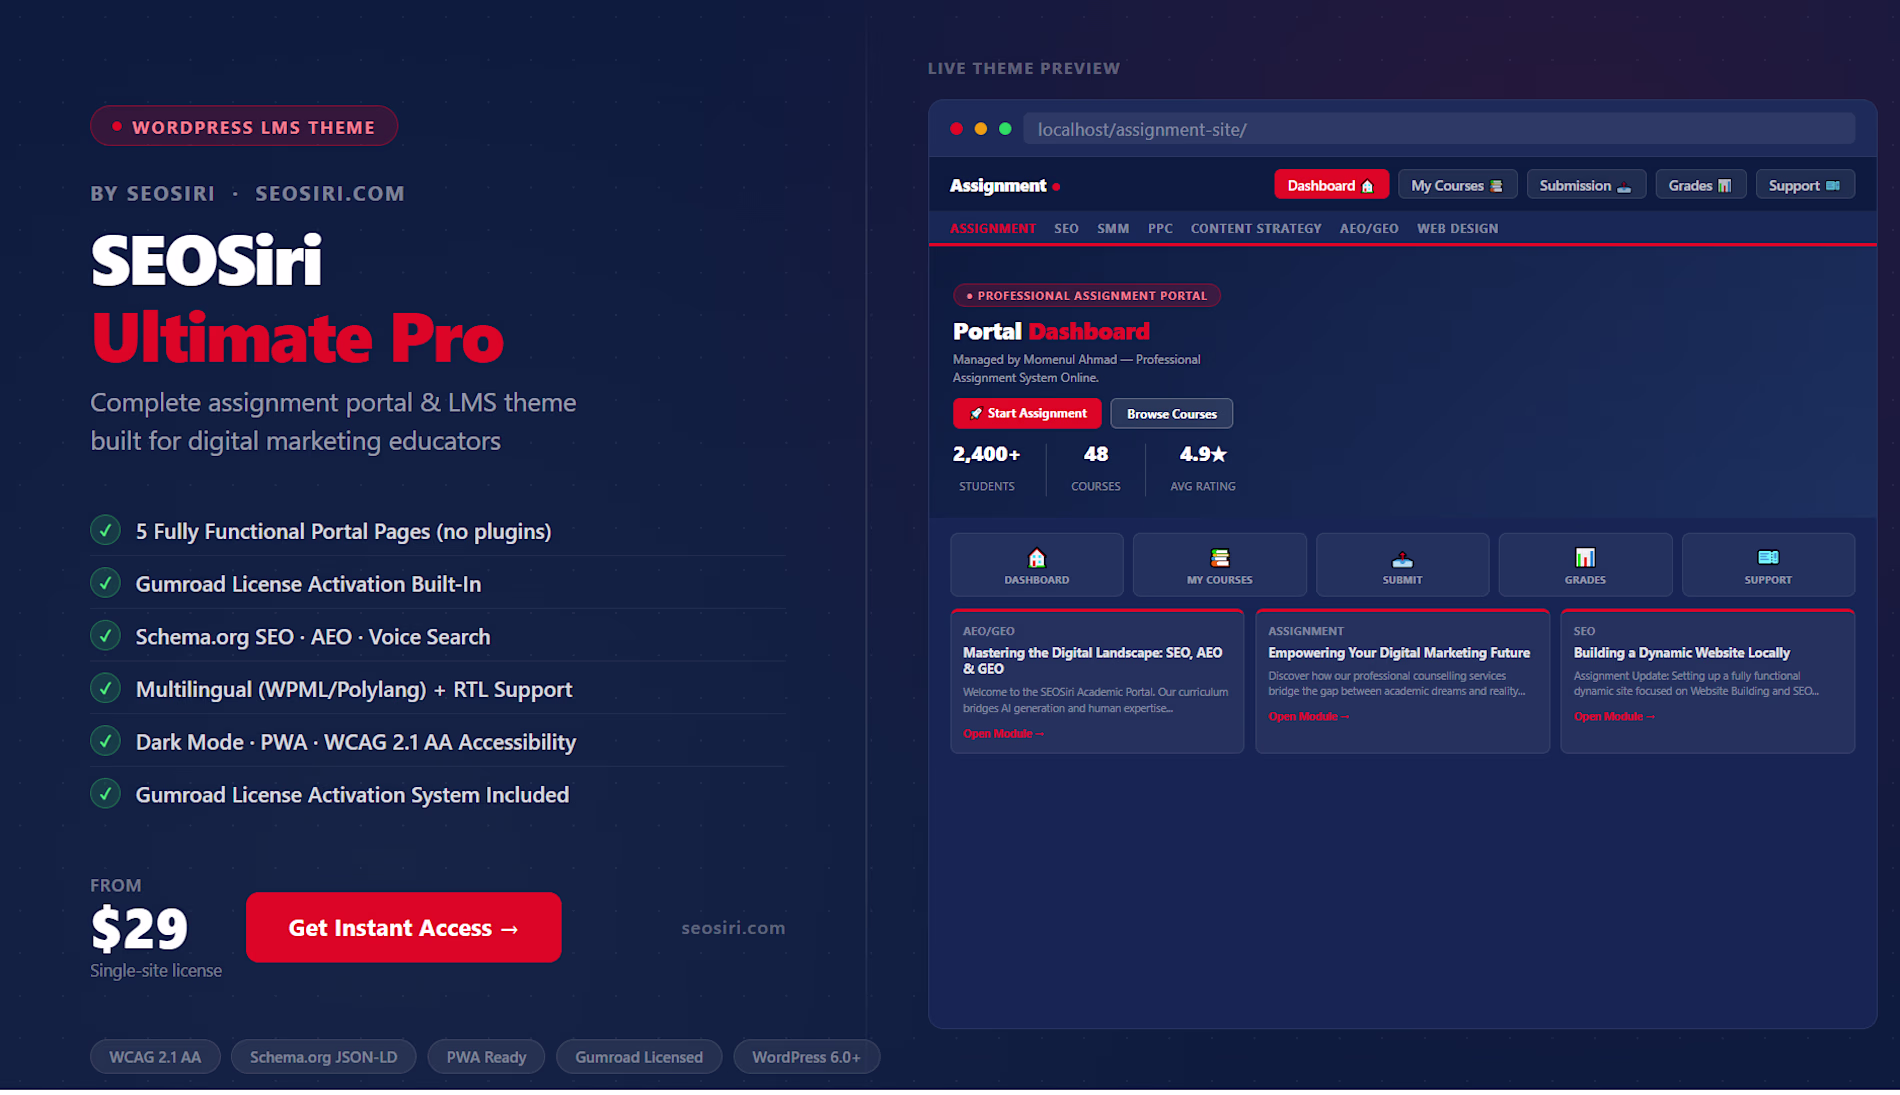Click the Mastering the Digital Landscape card title
The width and height of the screenshot is (1900, 1095).
point(1093,661)
